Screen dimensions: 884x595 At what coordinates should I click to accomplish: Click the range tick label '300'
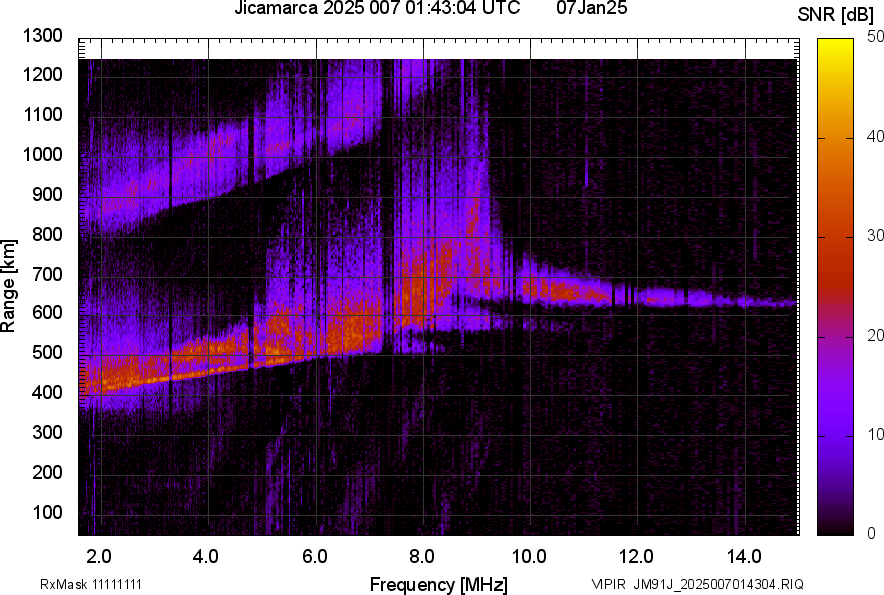[47, 432]
